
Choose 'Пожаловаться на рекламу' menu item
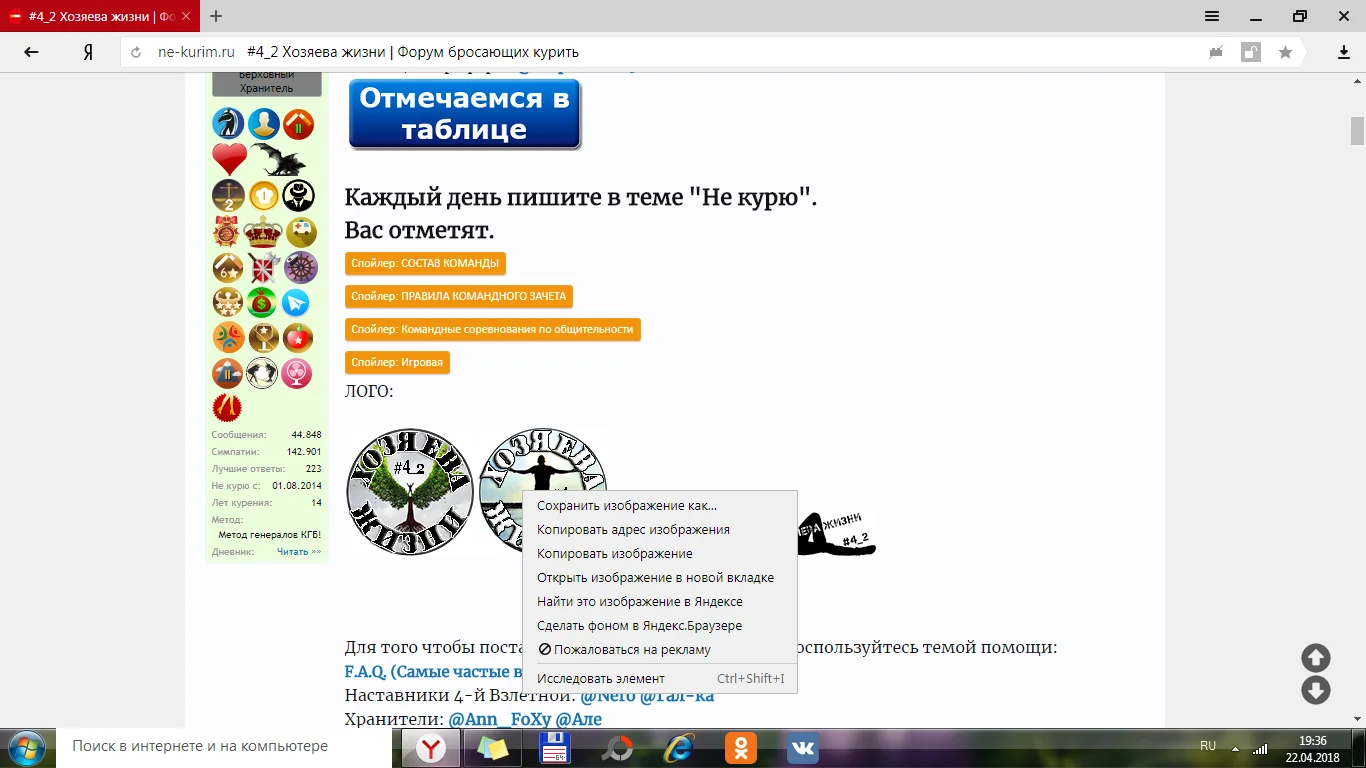[x=660, y=650]
